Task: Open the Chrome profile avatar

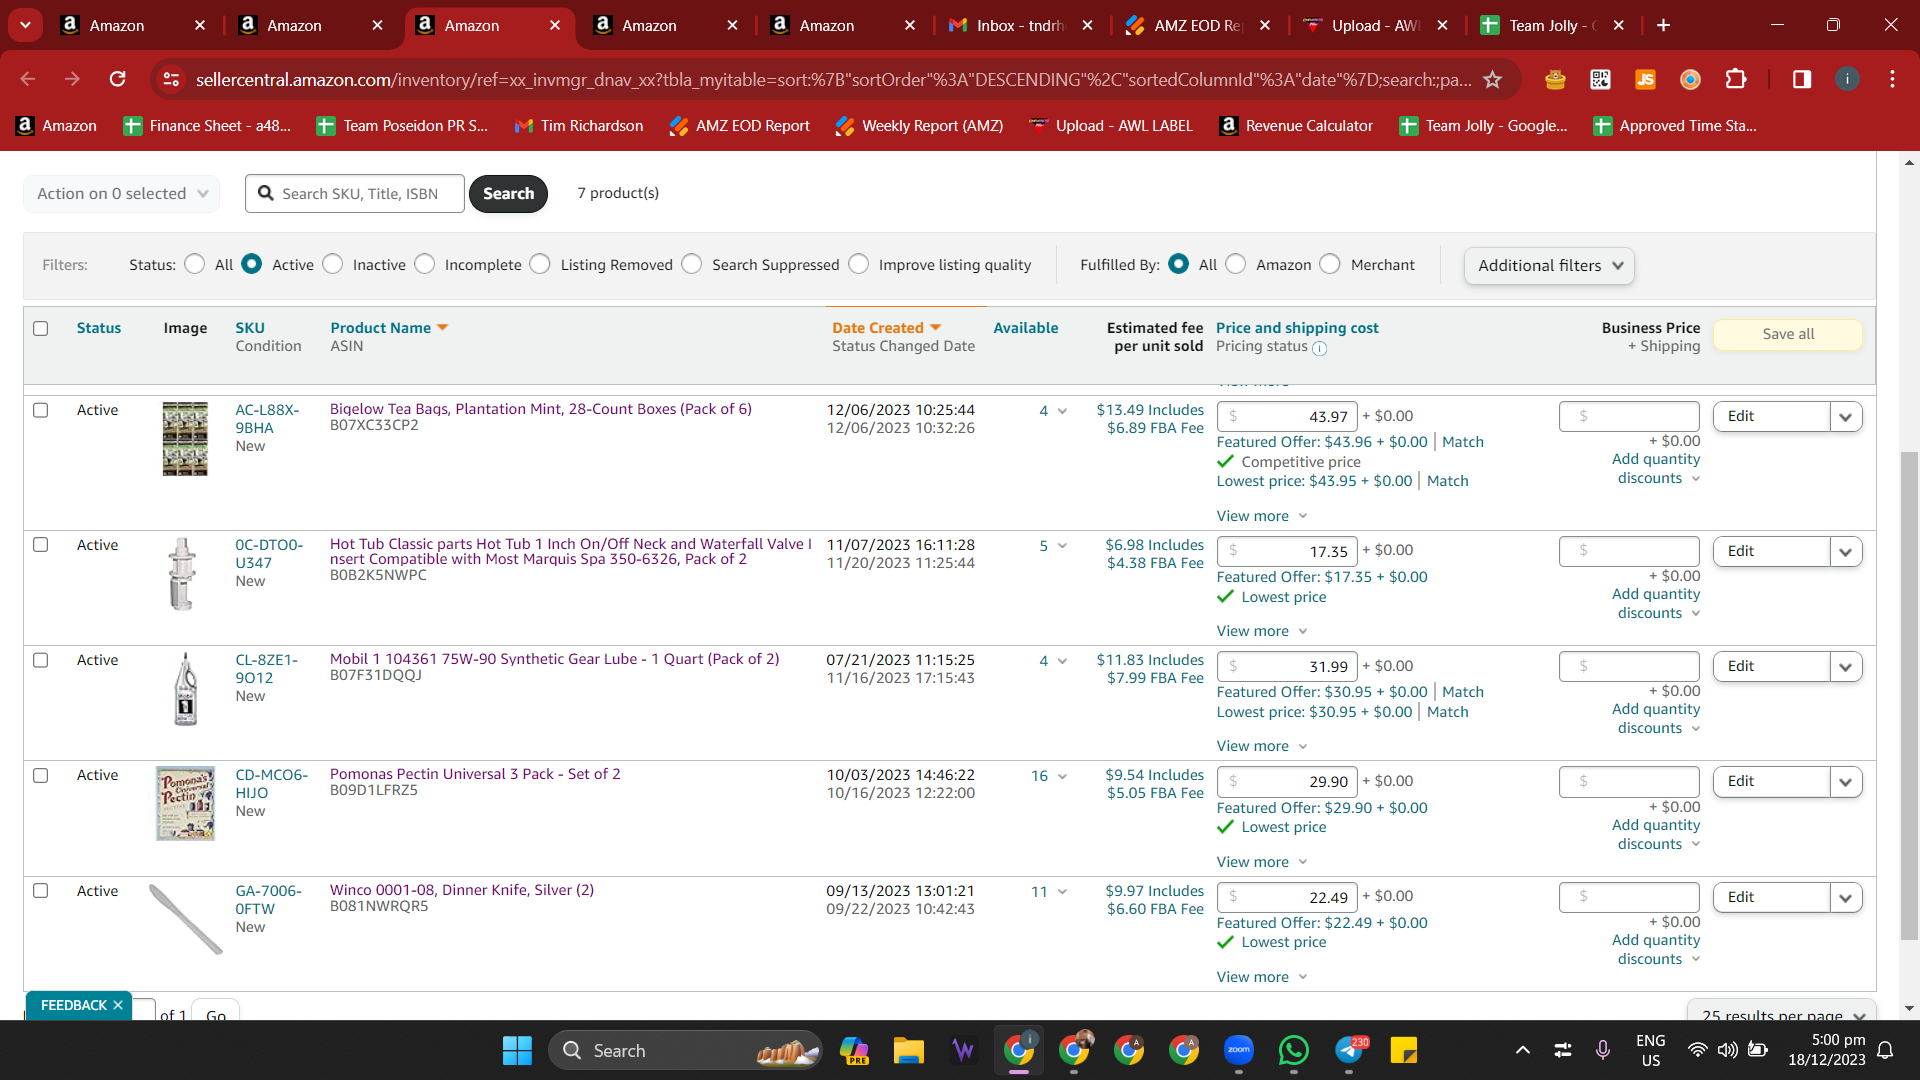Action: click(x=1847, y=79)
